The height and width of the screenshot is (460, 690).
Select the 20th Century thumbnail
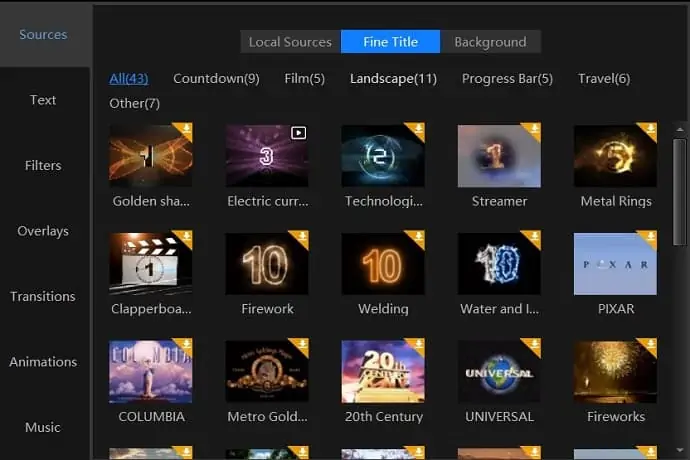383,372
